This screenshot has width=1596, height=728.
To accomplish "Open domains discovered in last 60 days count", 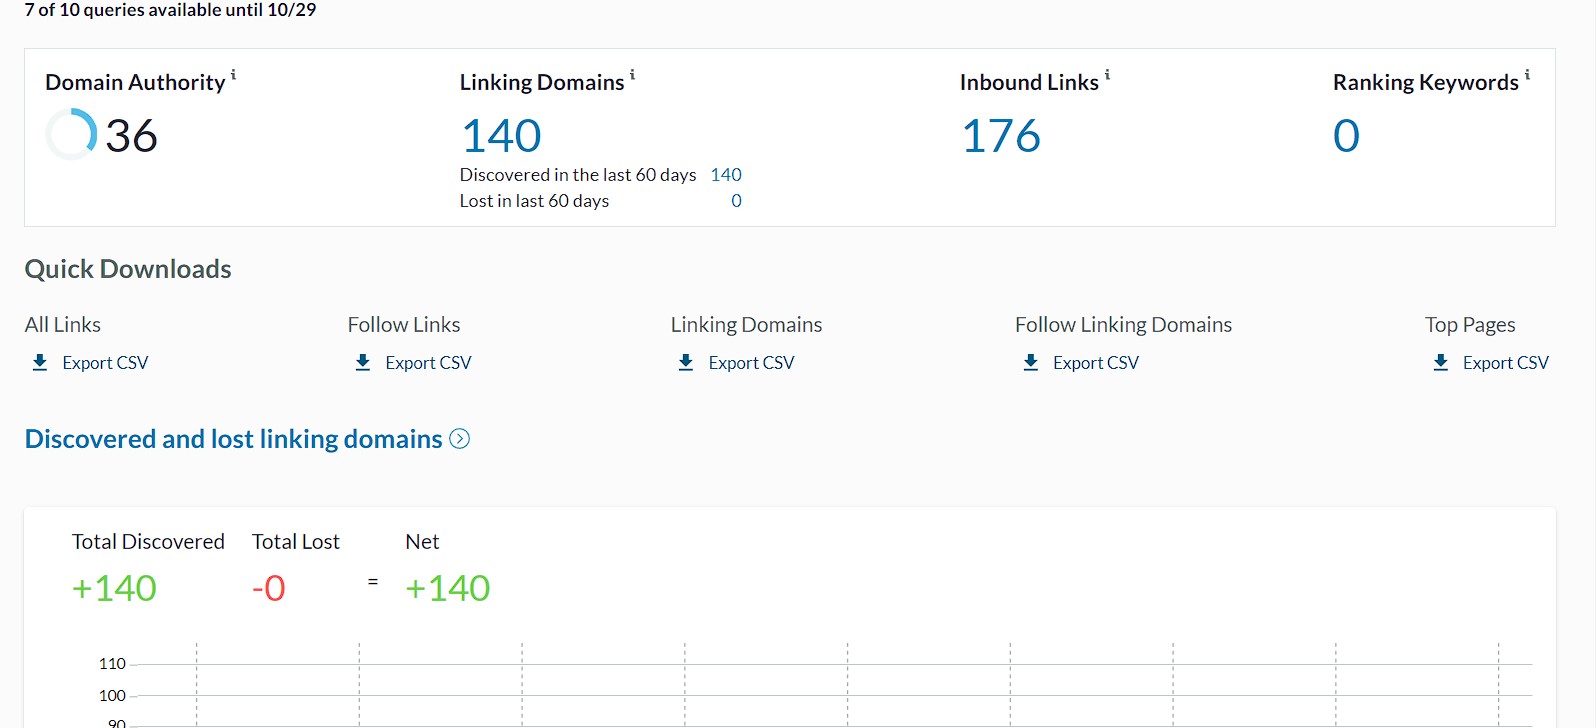I will pos(726,175).
